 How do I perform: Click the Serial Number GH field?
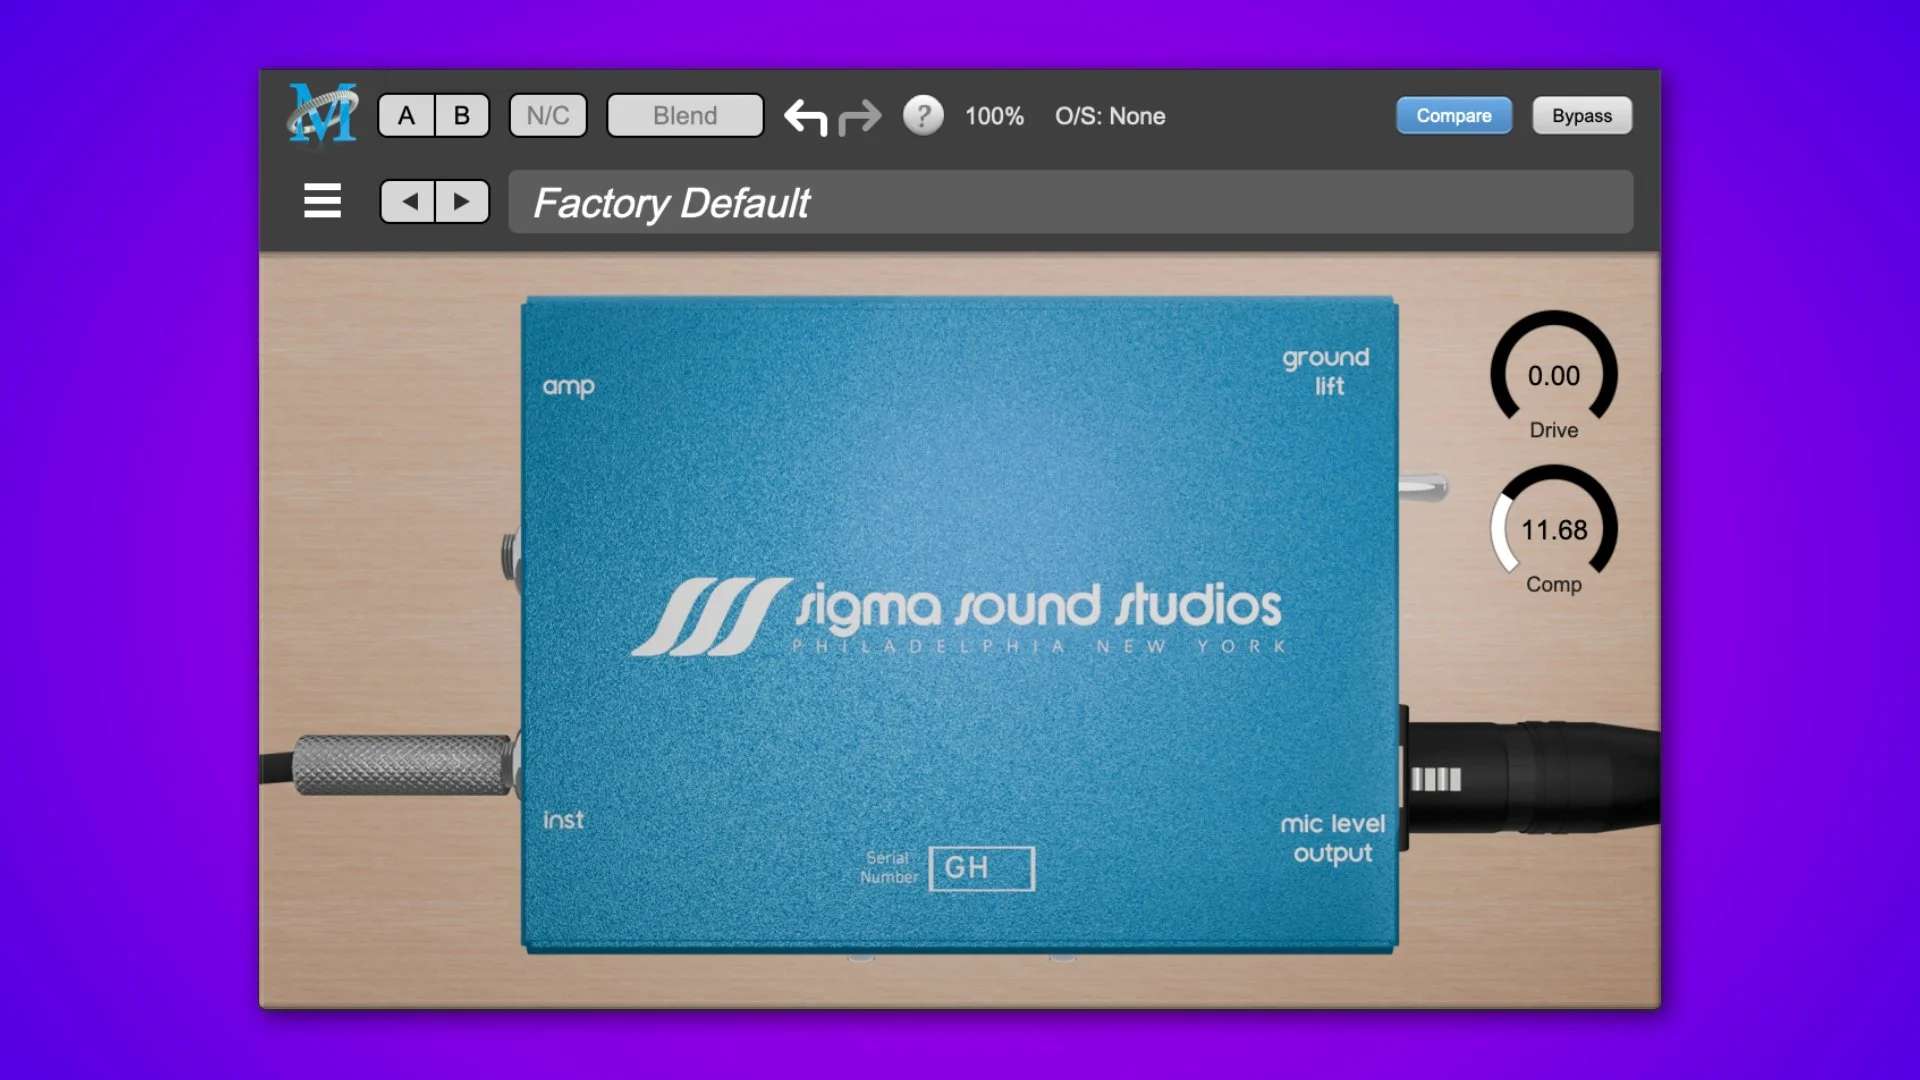981,868
